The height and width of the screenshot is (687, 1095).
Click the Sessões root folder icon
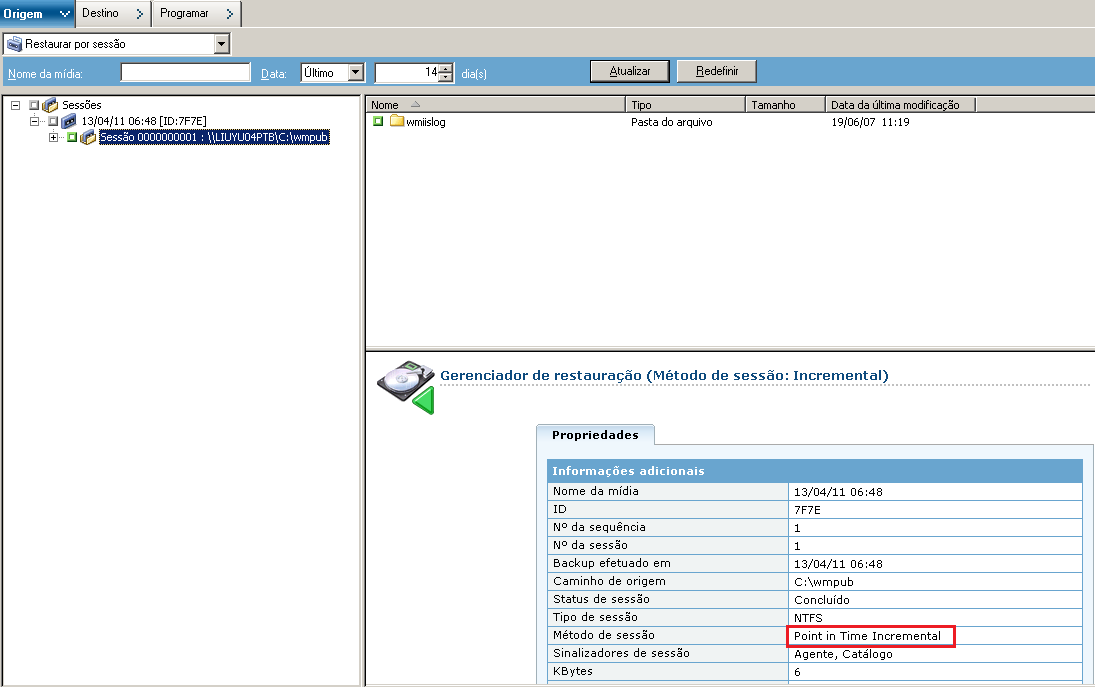pyautogui.click(x=50, y=105)
